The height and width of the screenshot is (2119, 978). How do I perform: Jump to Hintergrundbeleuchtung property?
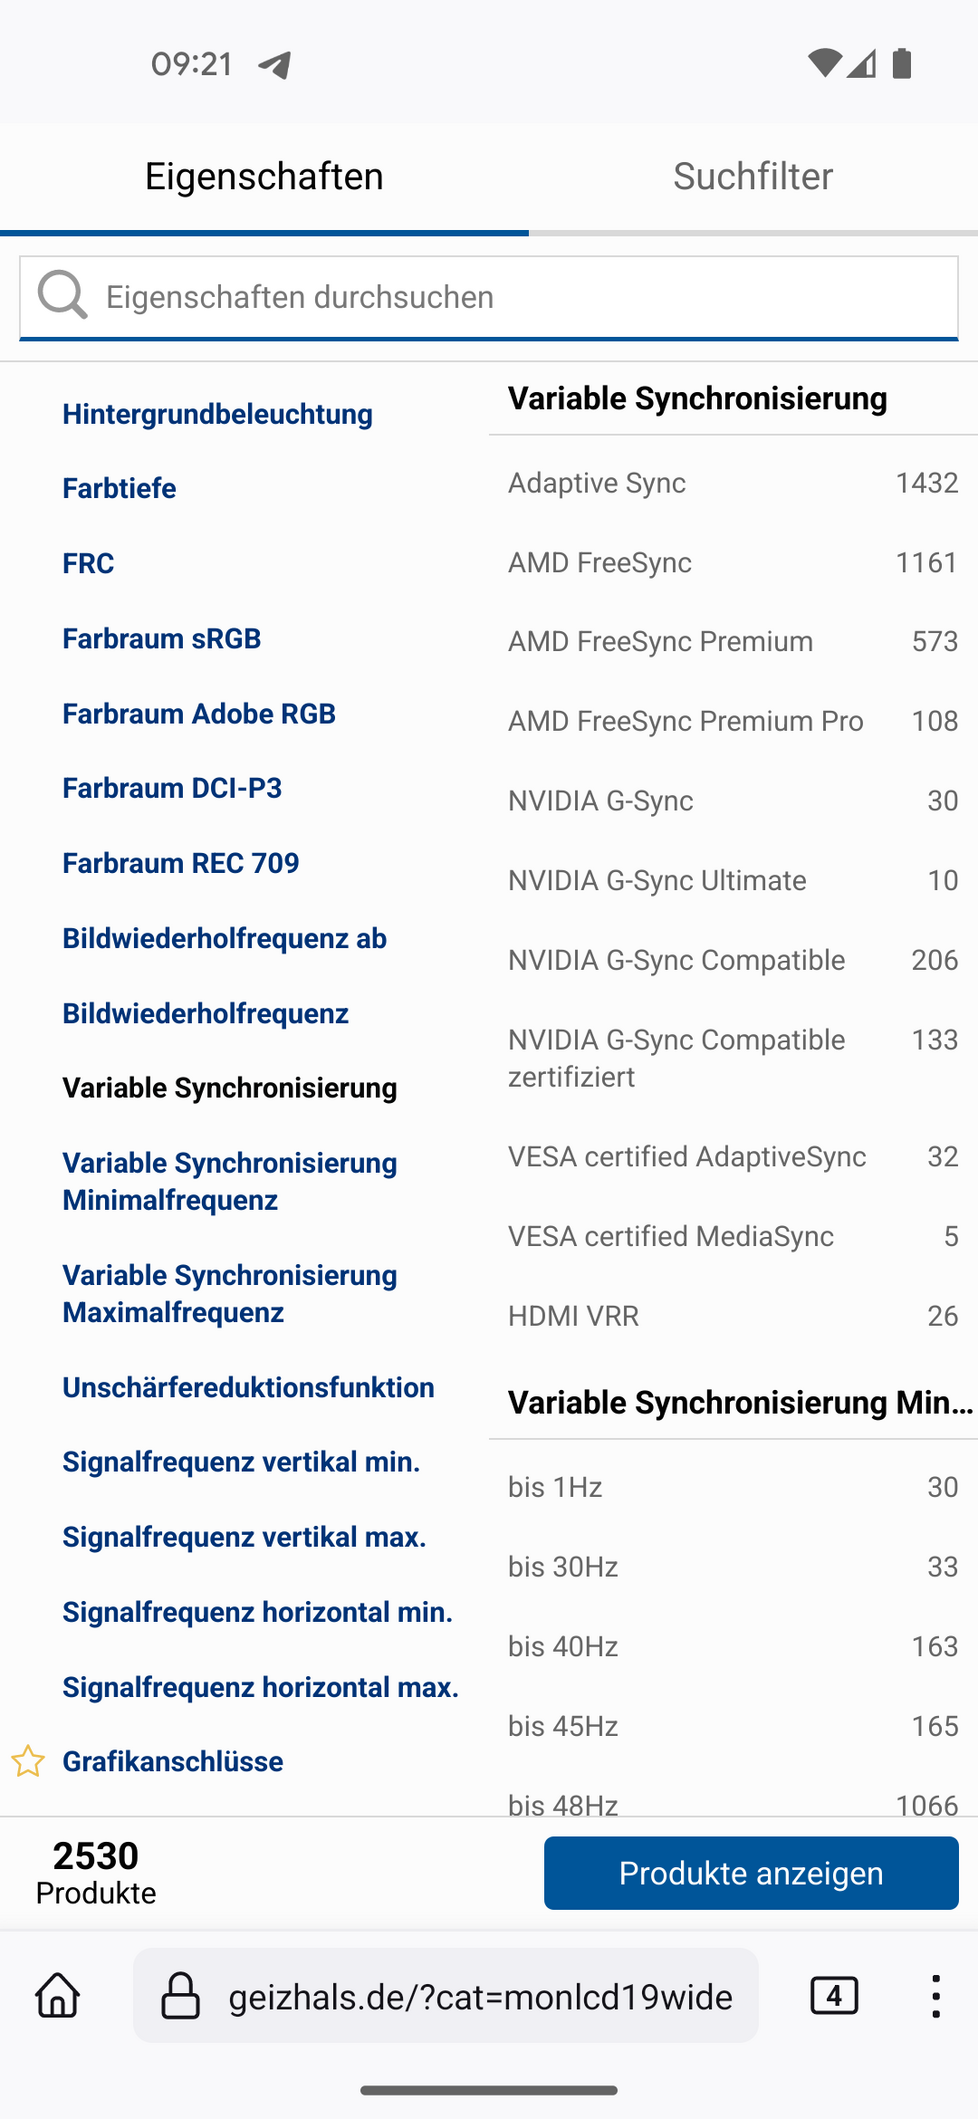coord(217,414)
